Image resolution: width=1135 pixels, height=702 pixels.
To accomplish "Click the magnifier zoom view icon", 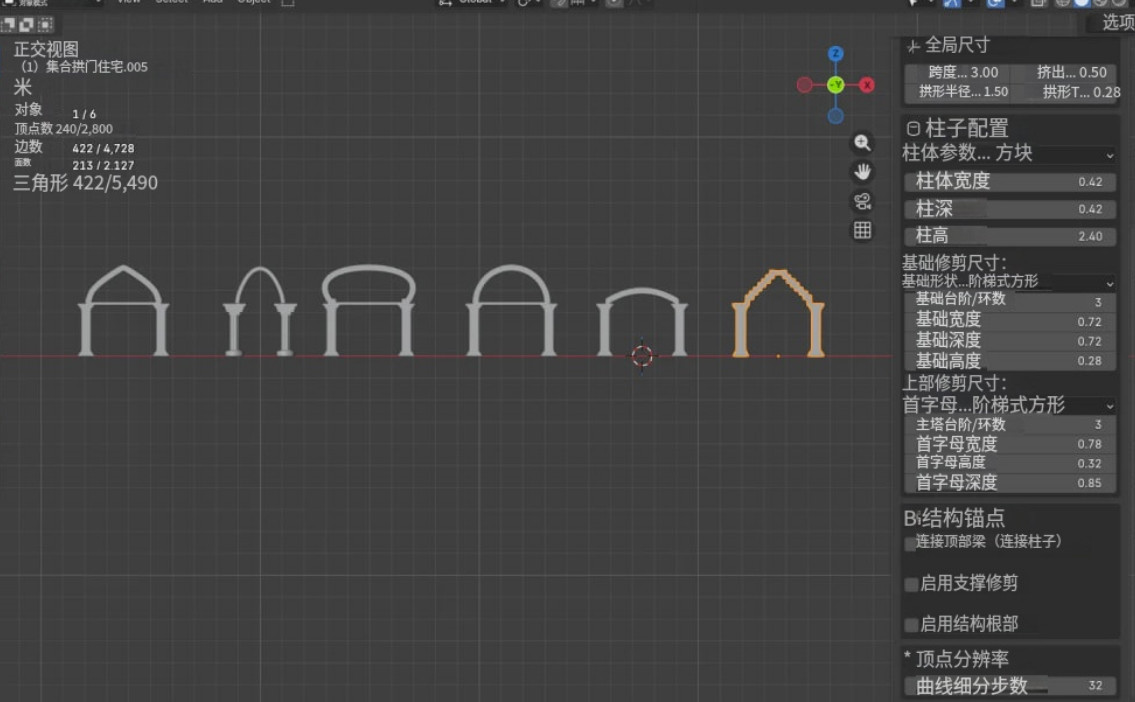I will coord(862,143).
